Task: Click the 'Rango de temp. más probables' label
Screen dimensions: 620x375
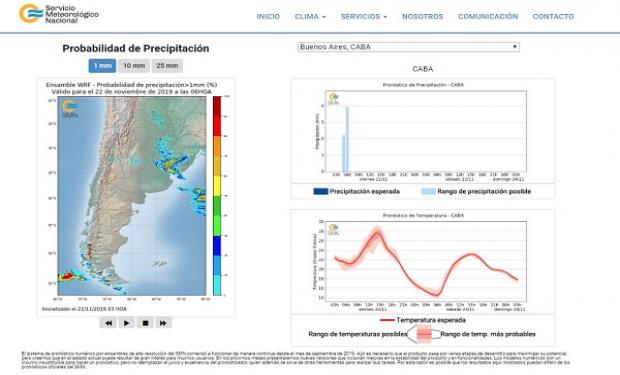Action: (488, 334)
